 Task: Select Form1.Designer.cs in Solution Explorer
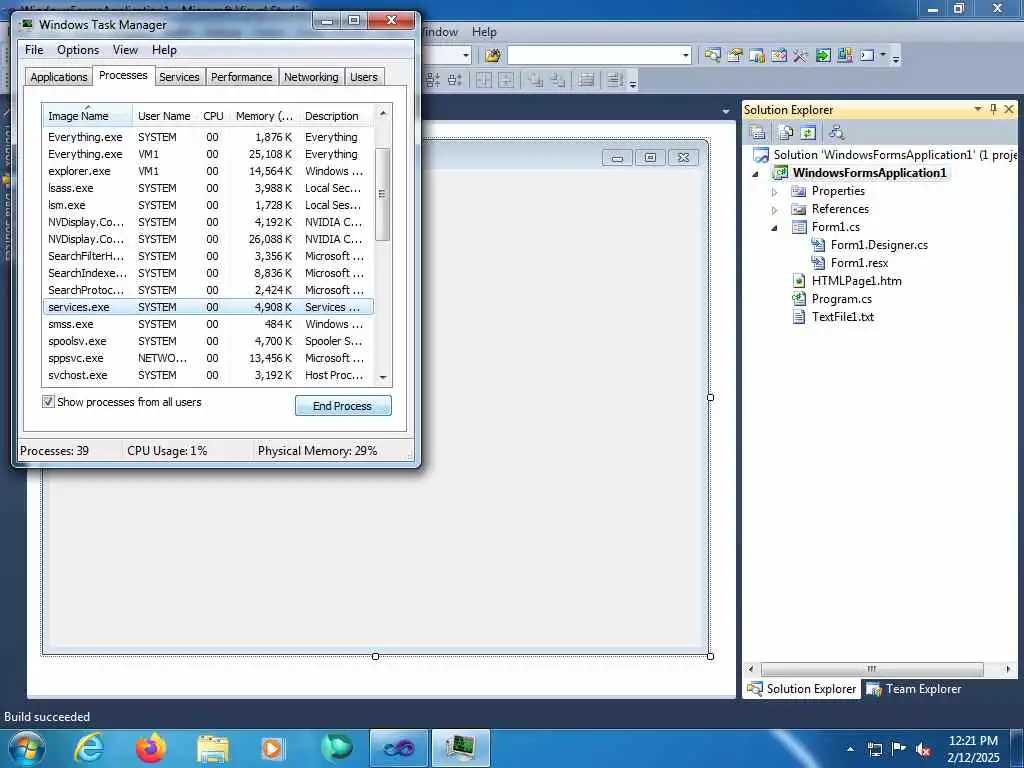click(879, 245)
